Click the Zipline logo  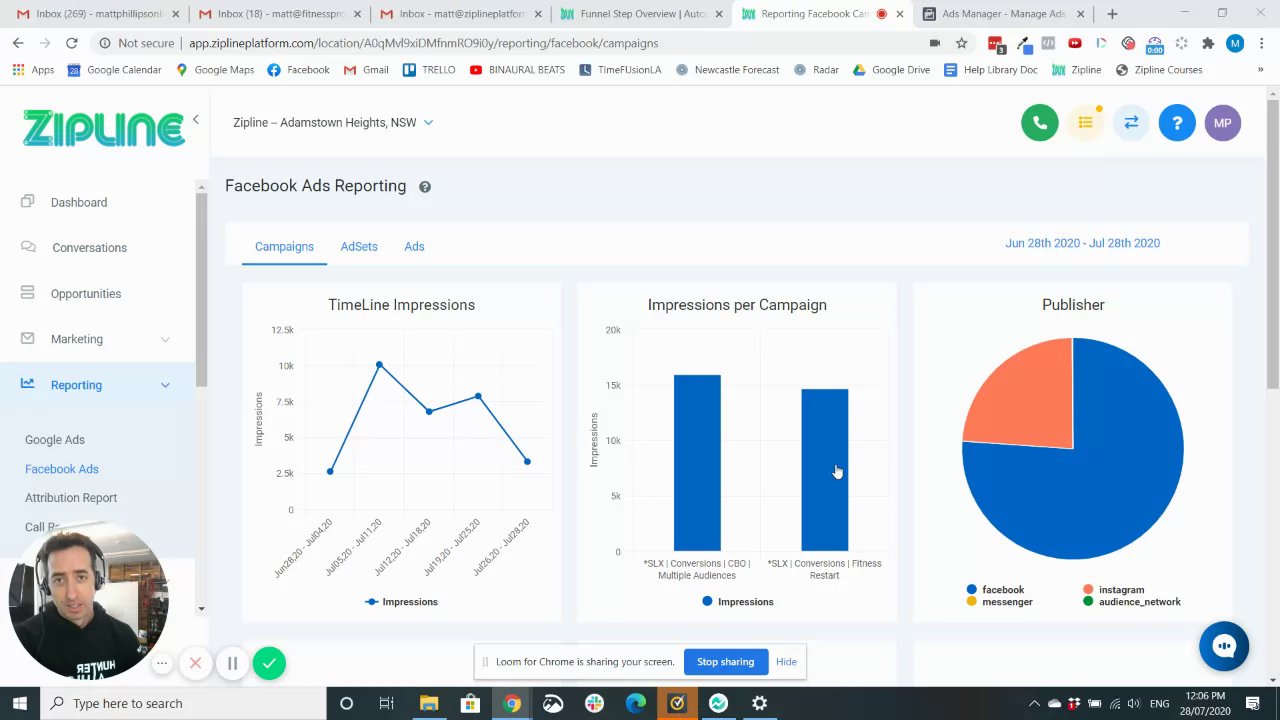[x=104, y=128]
